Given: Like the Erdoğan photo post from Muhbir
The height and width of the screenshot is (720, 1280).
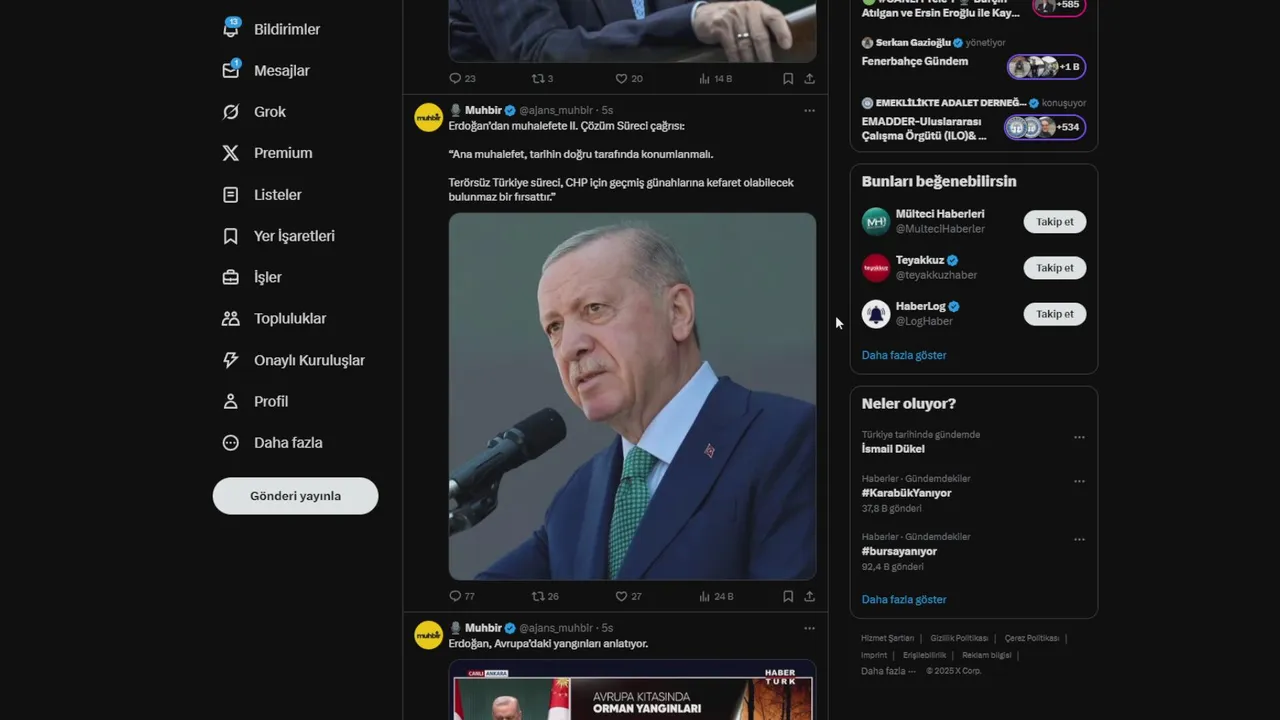Looking at the screenshot, I should (628, 596).
